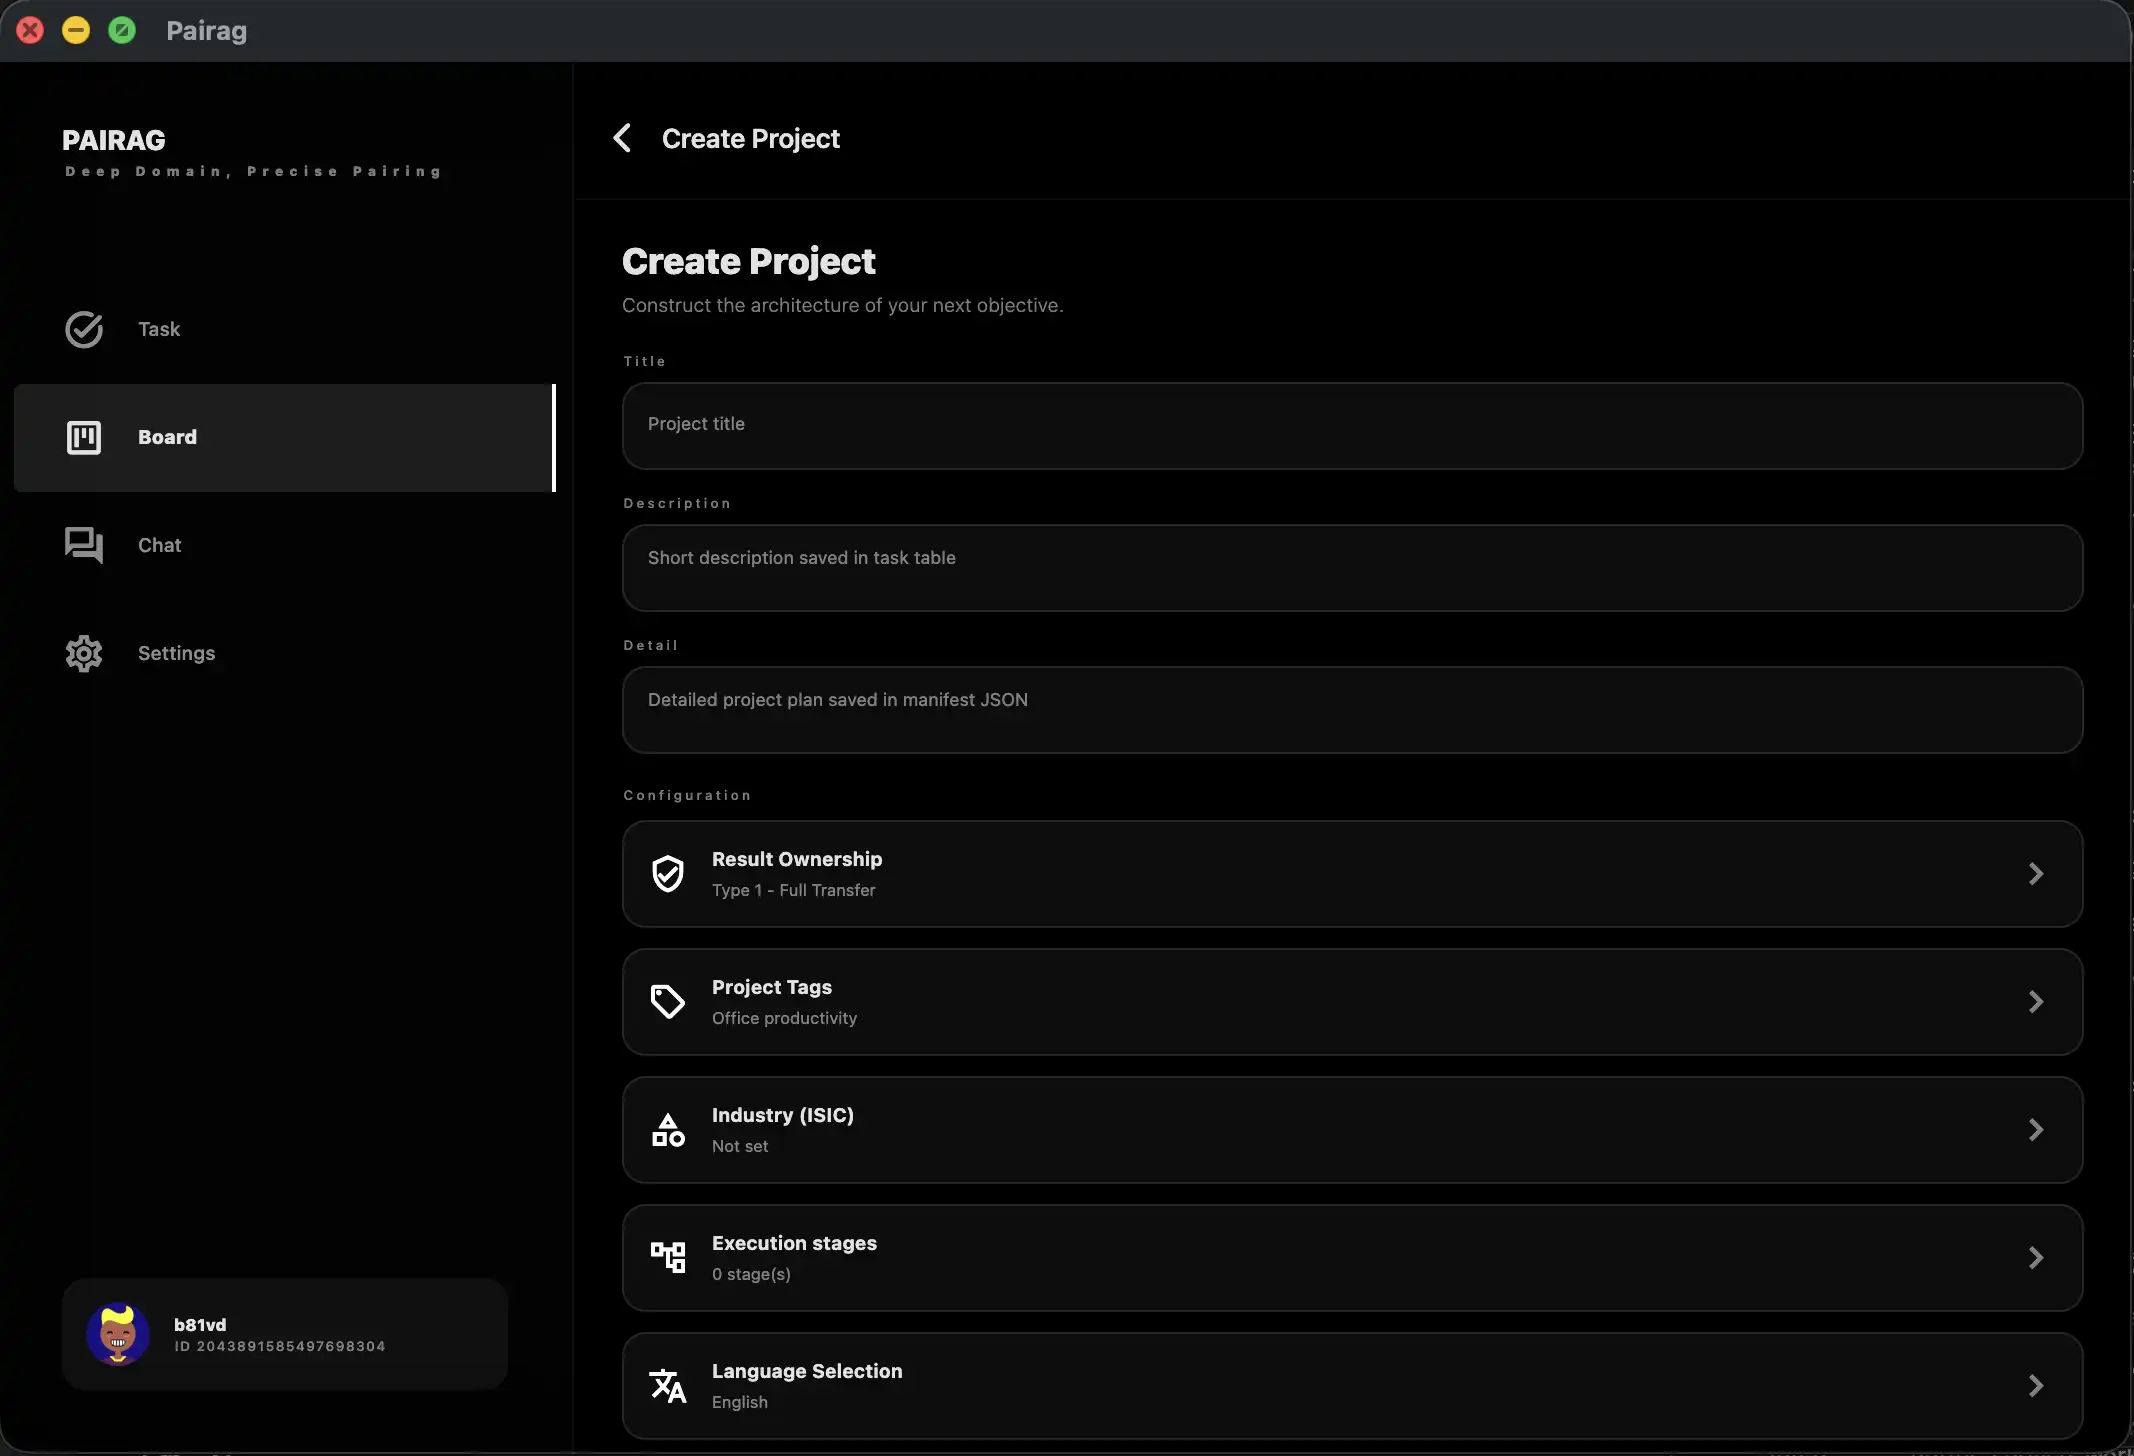Viewport: 2134px width, 1456px height.
Task: Open the Task menu label
Action: [x=159, y=329]
